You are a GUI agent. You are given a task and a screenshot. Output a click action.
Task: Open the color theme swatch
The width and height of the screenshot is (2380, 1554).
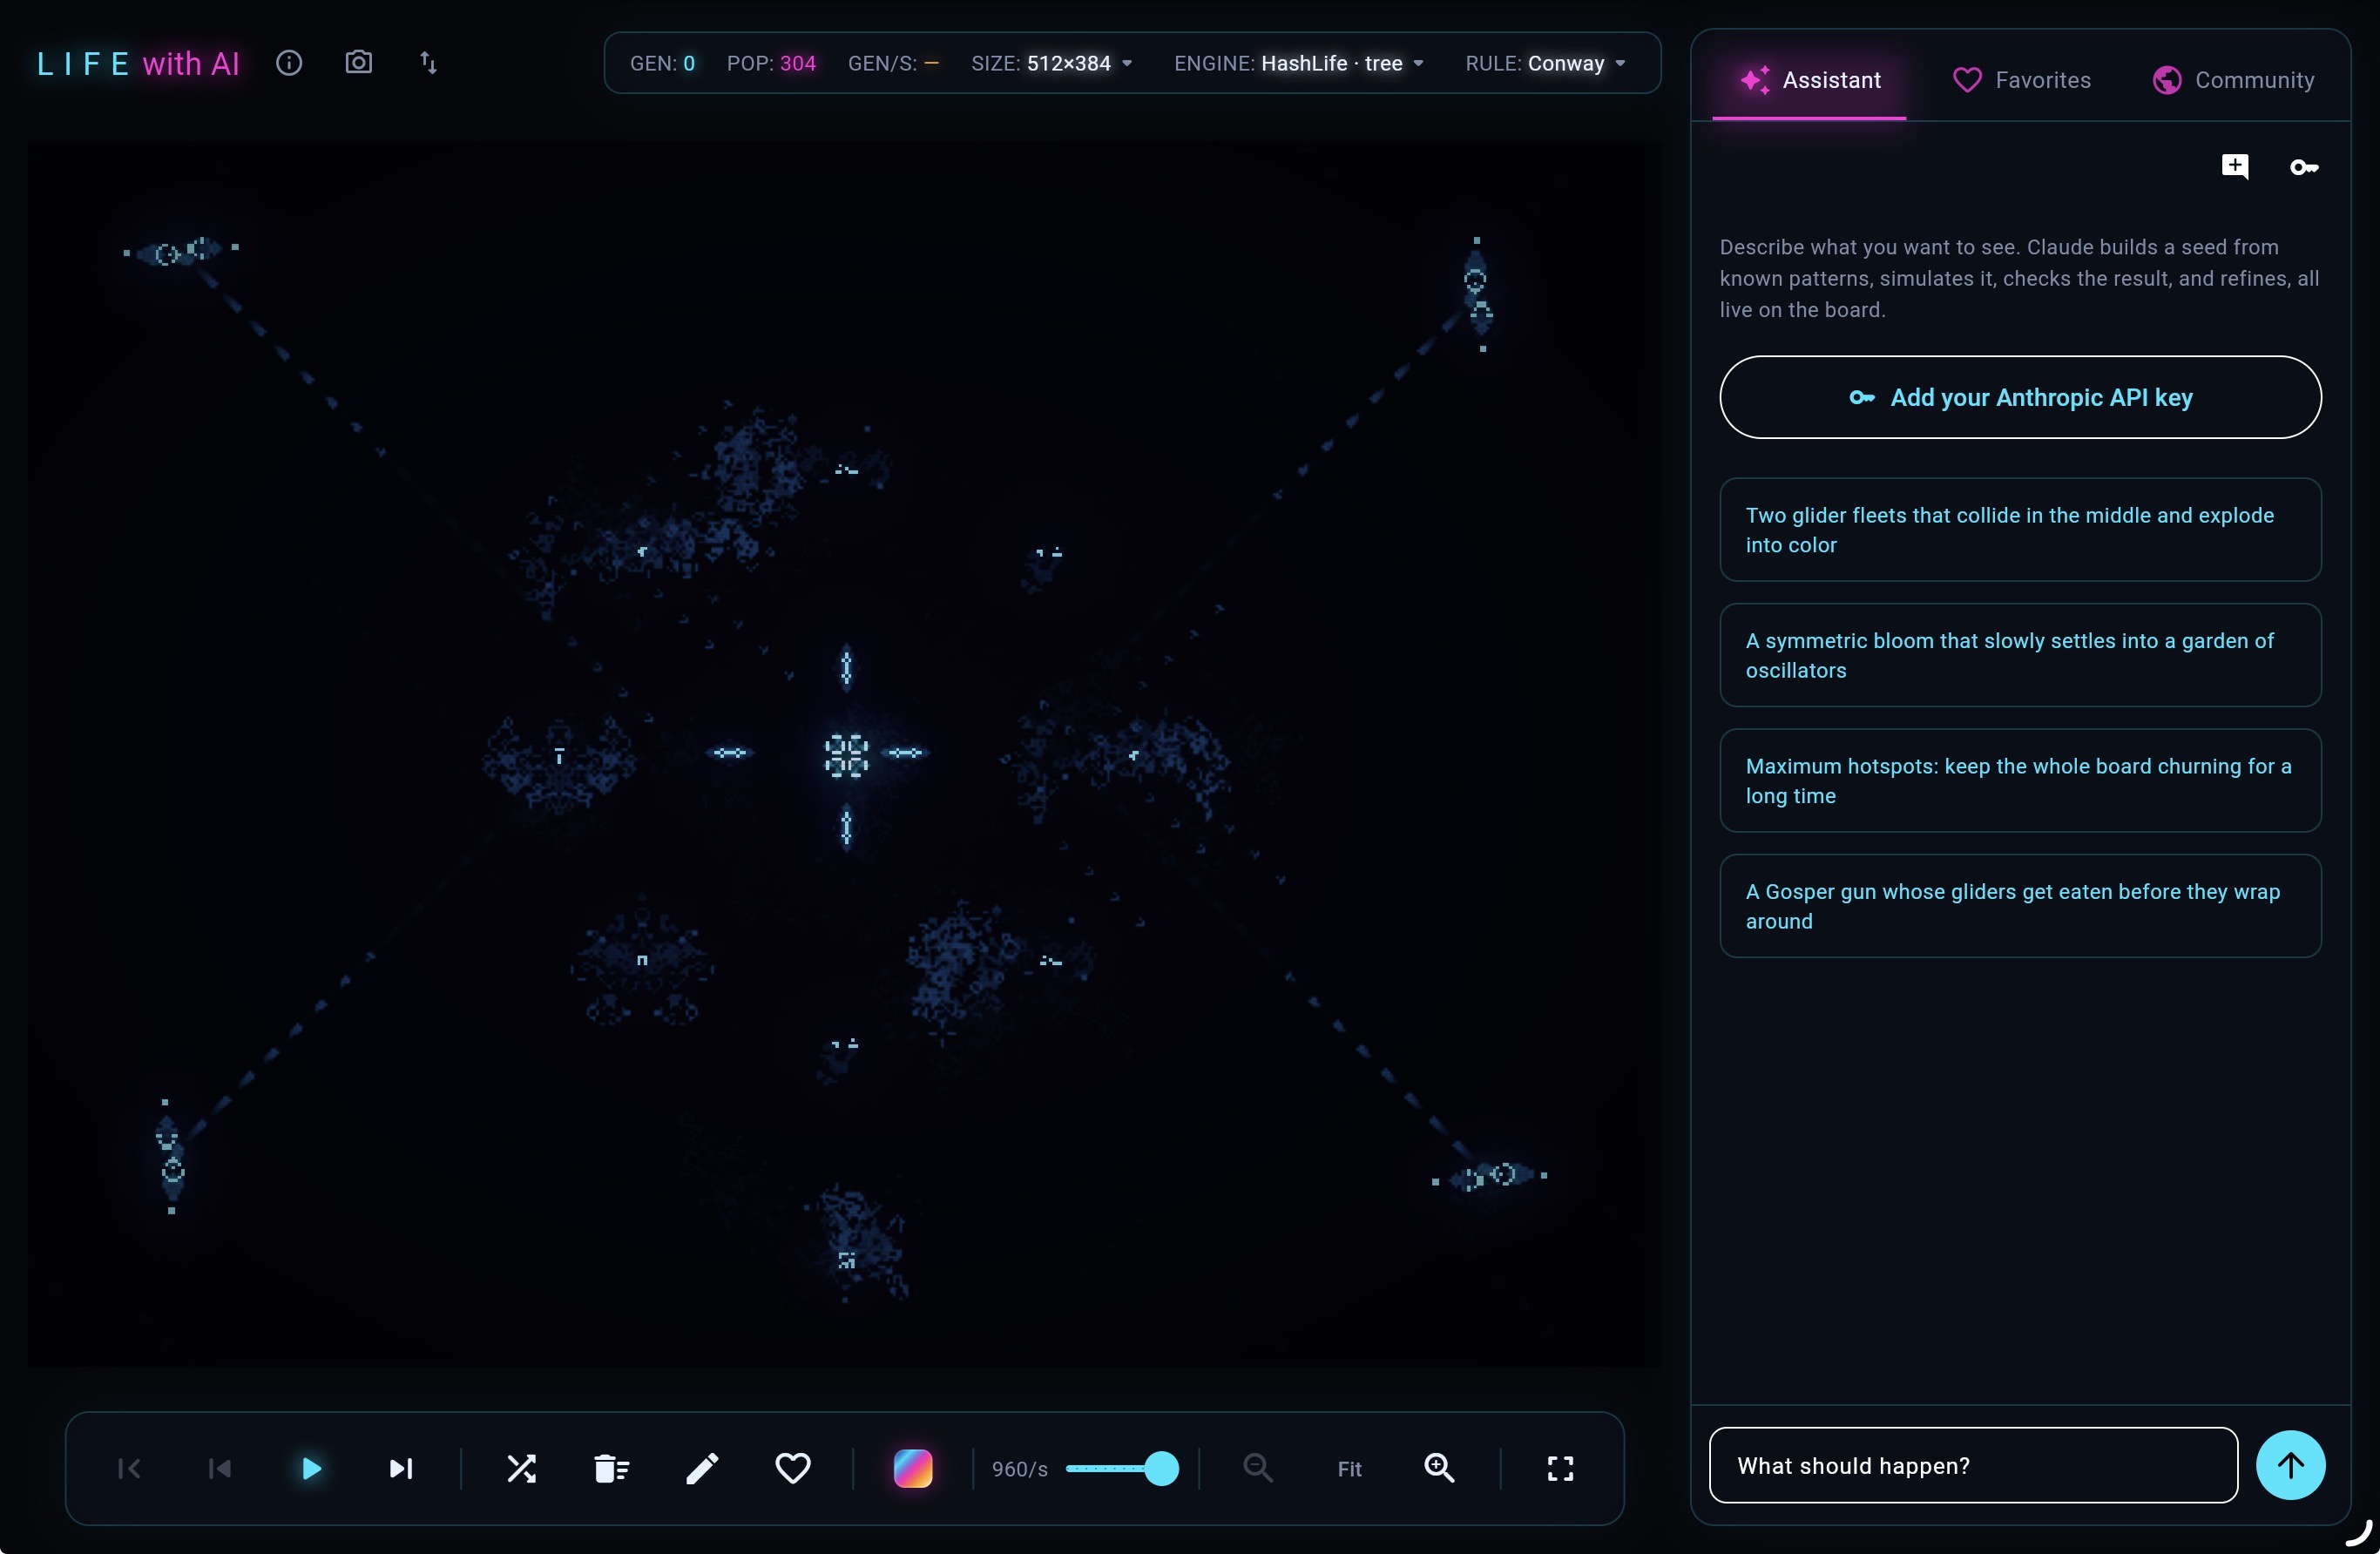(913, 1468)
